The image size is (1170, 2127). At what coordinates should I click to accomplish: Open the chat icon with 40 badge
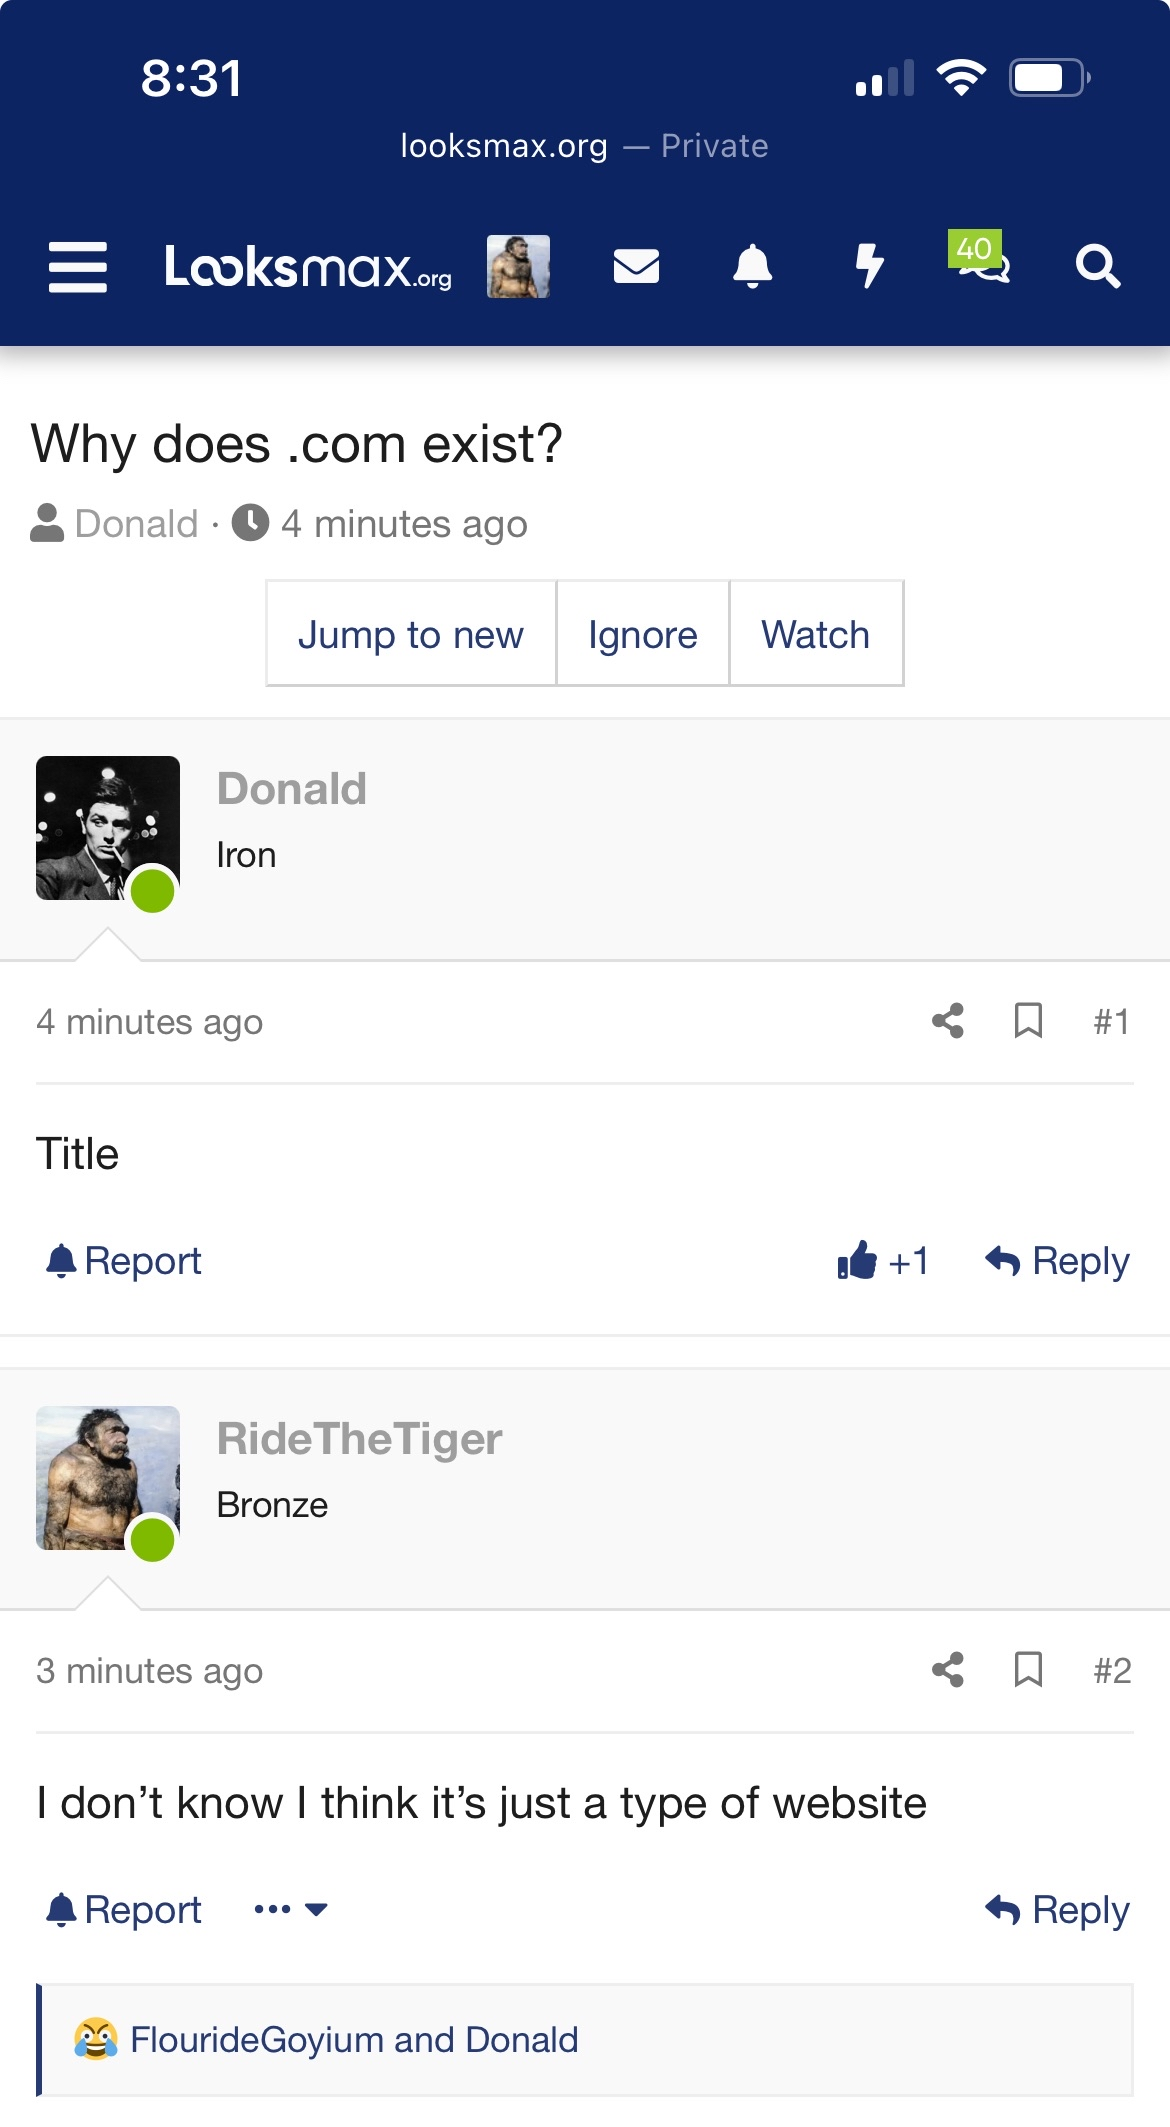[982, 260]
